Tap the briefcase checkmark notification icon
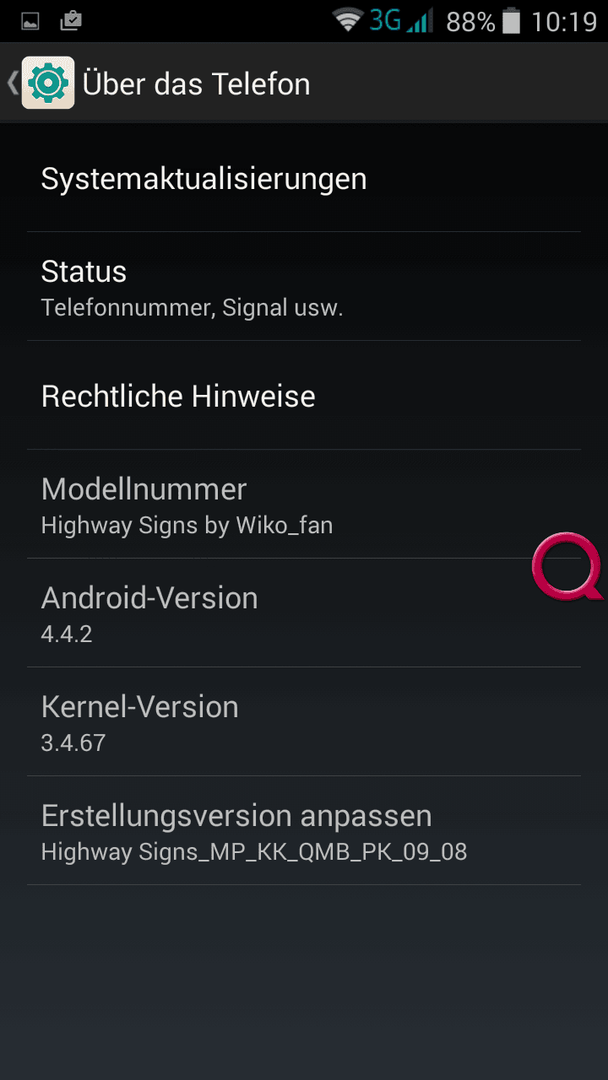 (x=71, y=21)
